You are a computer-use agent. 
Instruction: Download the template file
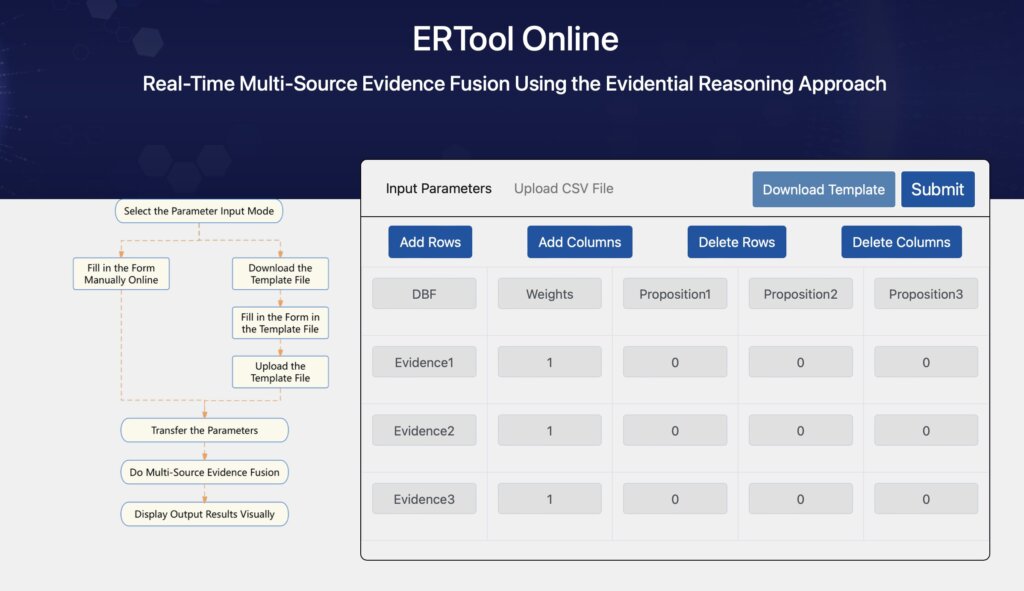823,189
